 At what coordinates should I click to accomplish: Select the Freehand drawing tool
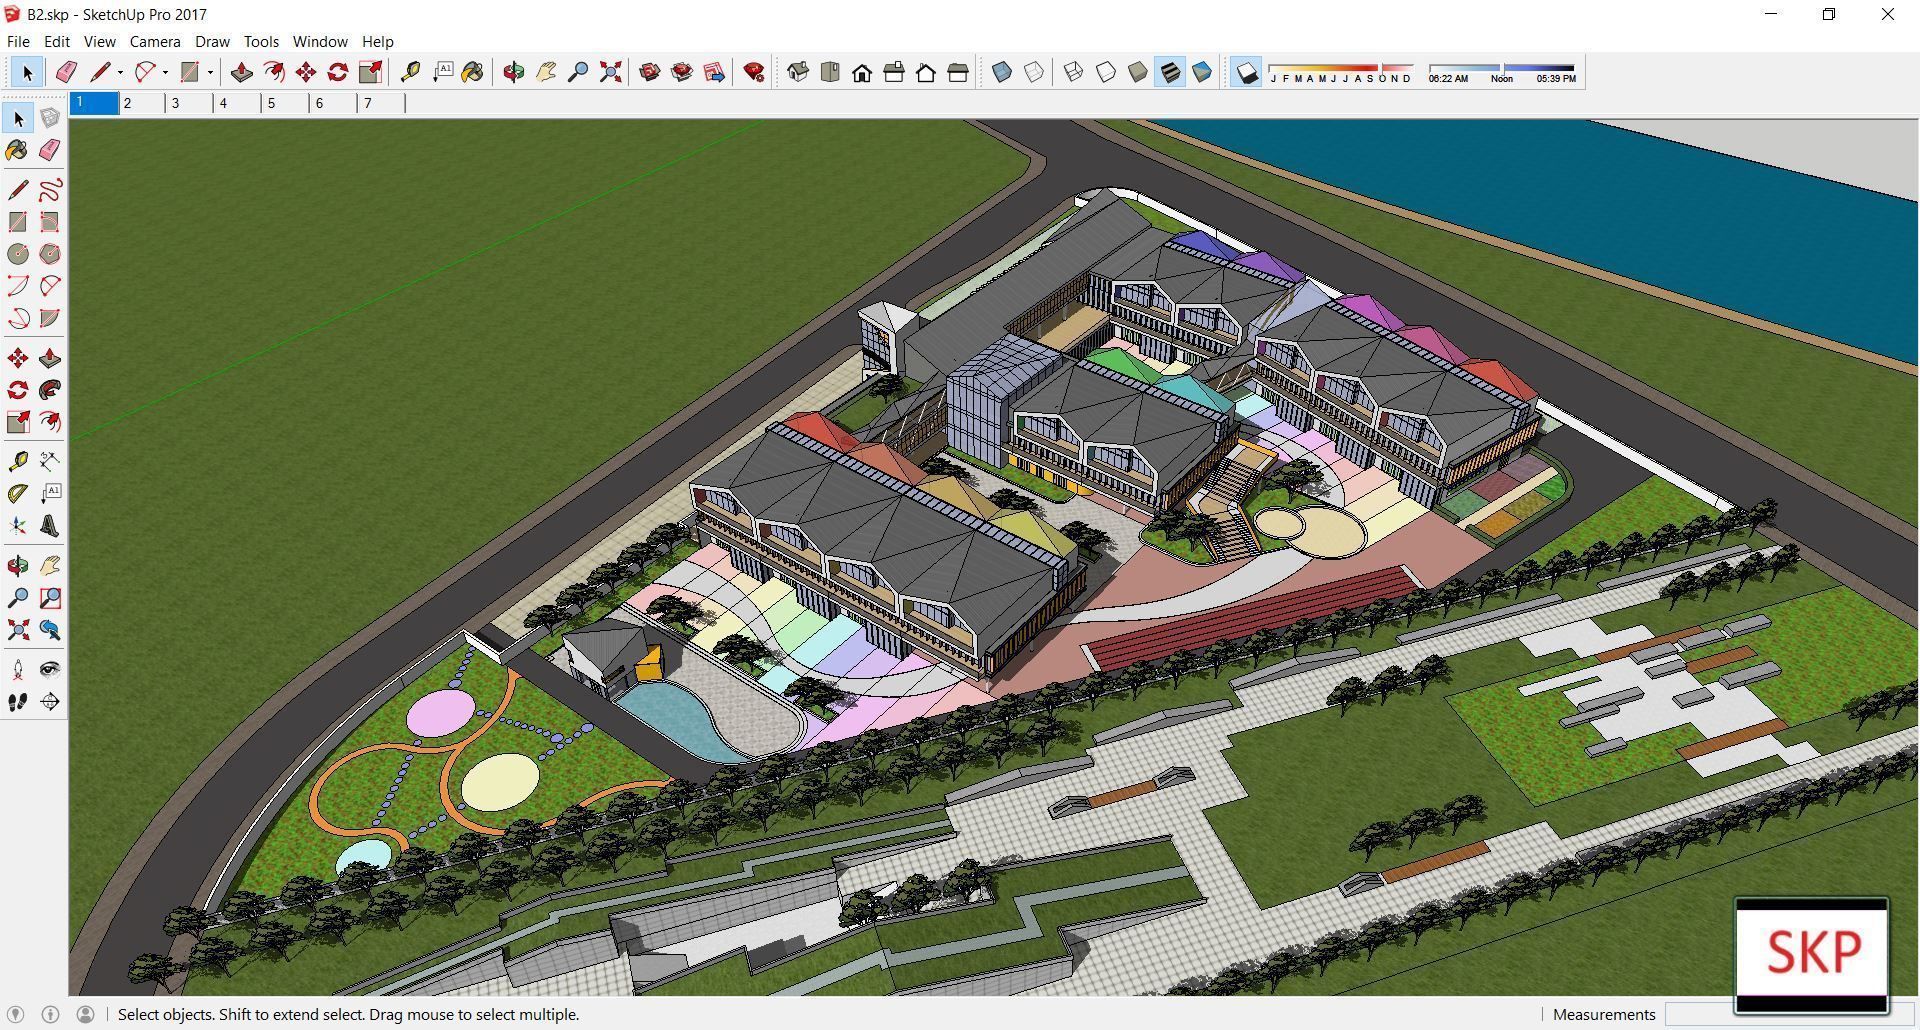[x=50, y=190]
